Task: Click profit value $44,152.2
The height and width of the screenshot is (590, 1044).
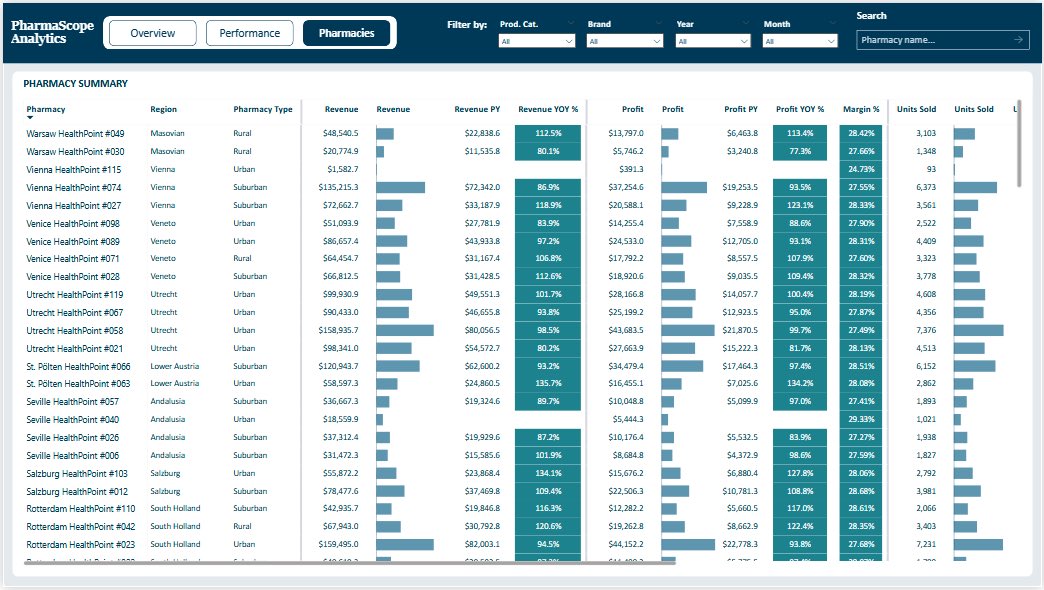Action: (625, 544)
